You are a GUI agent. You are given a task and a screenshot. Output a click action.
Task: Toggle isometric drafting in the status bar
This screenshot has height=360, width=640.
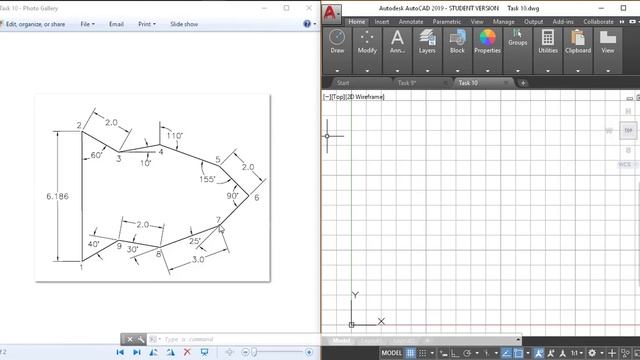(x=487, y=353)
